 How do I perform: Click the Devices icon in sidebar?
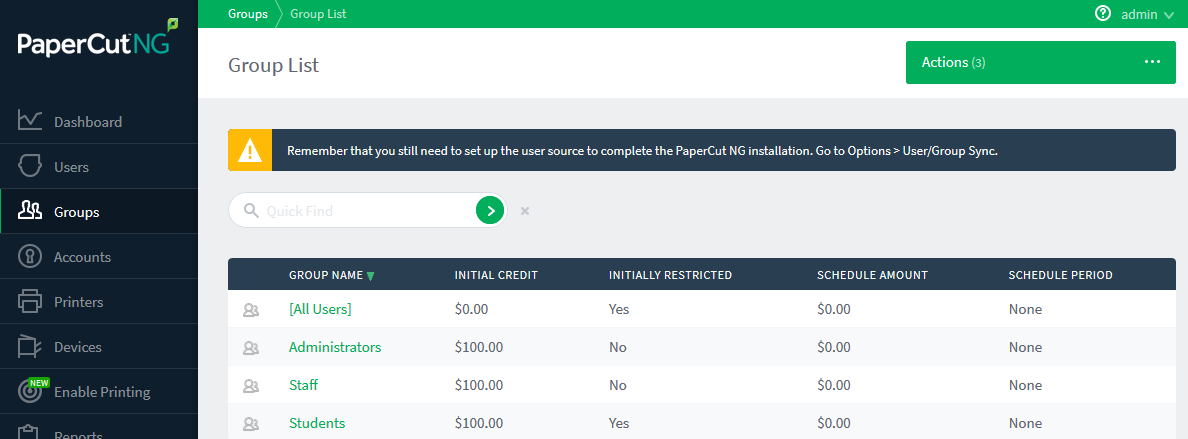click(29, 346)
